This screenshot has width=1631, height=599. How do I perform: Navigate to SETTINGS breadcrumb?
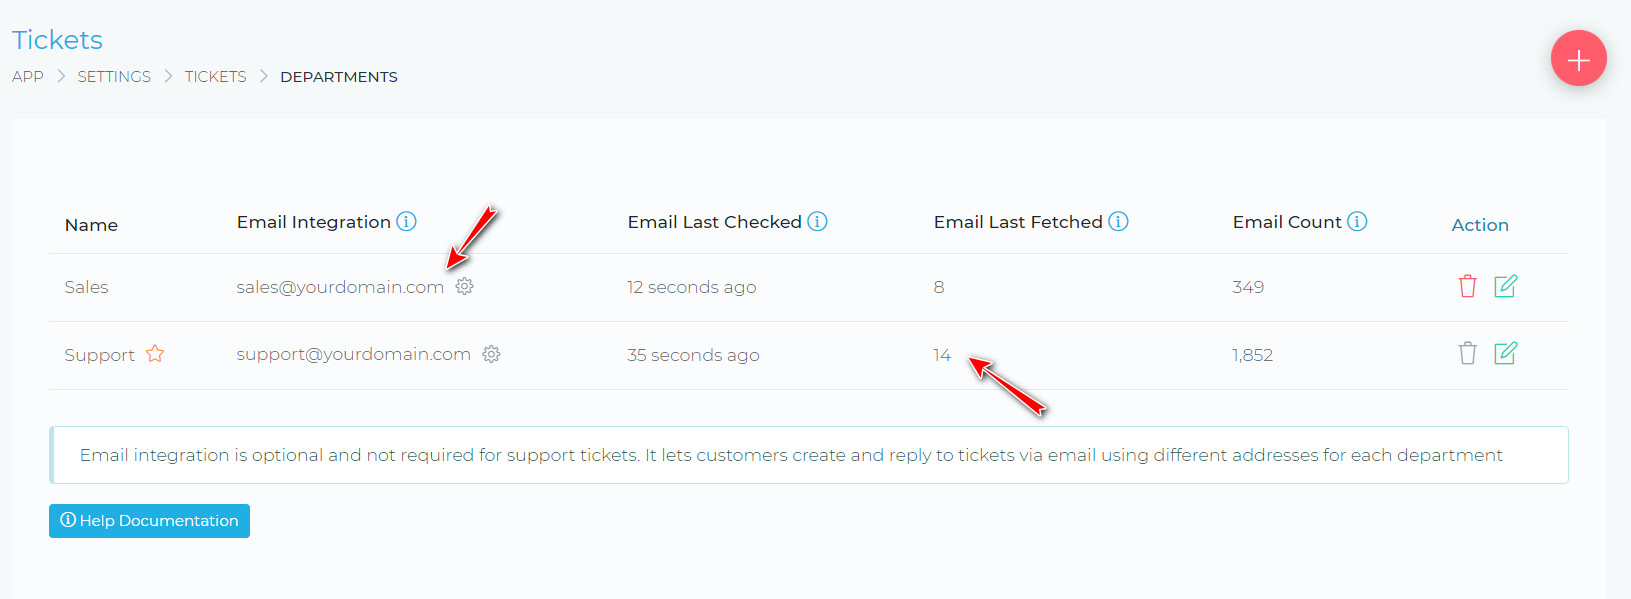pyautogui.click(x=114, y=77)
